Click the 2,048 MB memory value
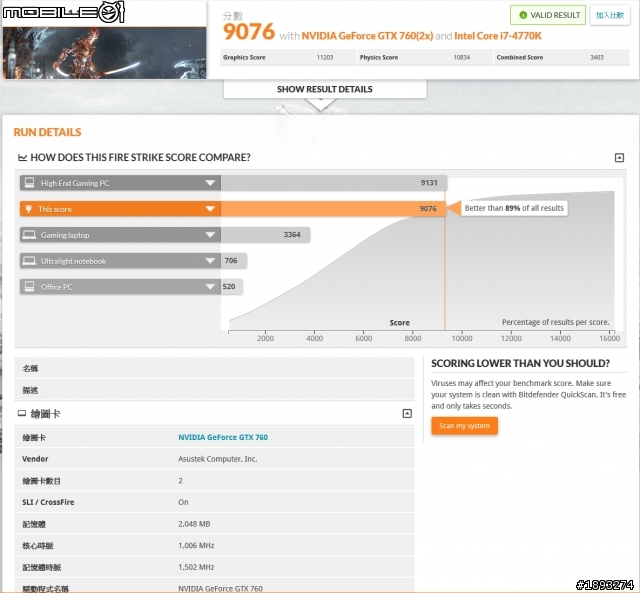 pyautogui.click(x=194, y=524)
